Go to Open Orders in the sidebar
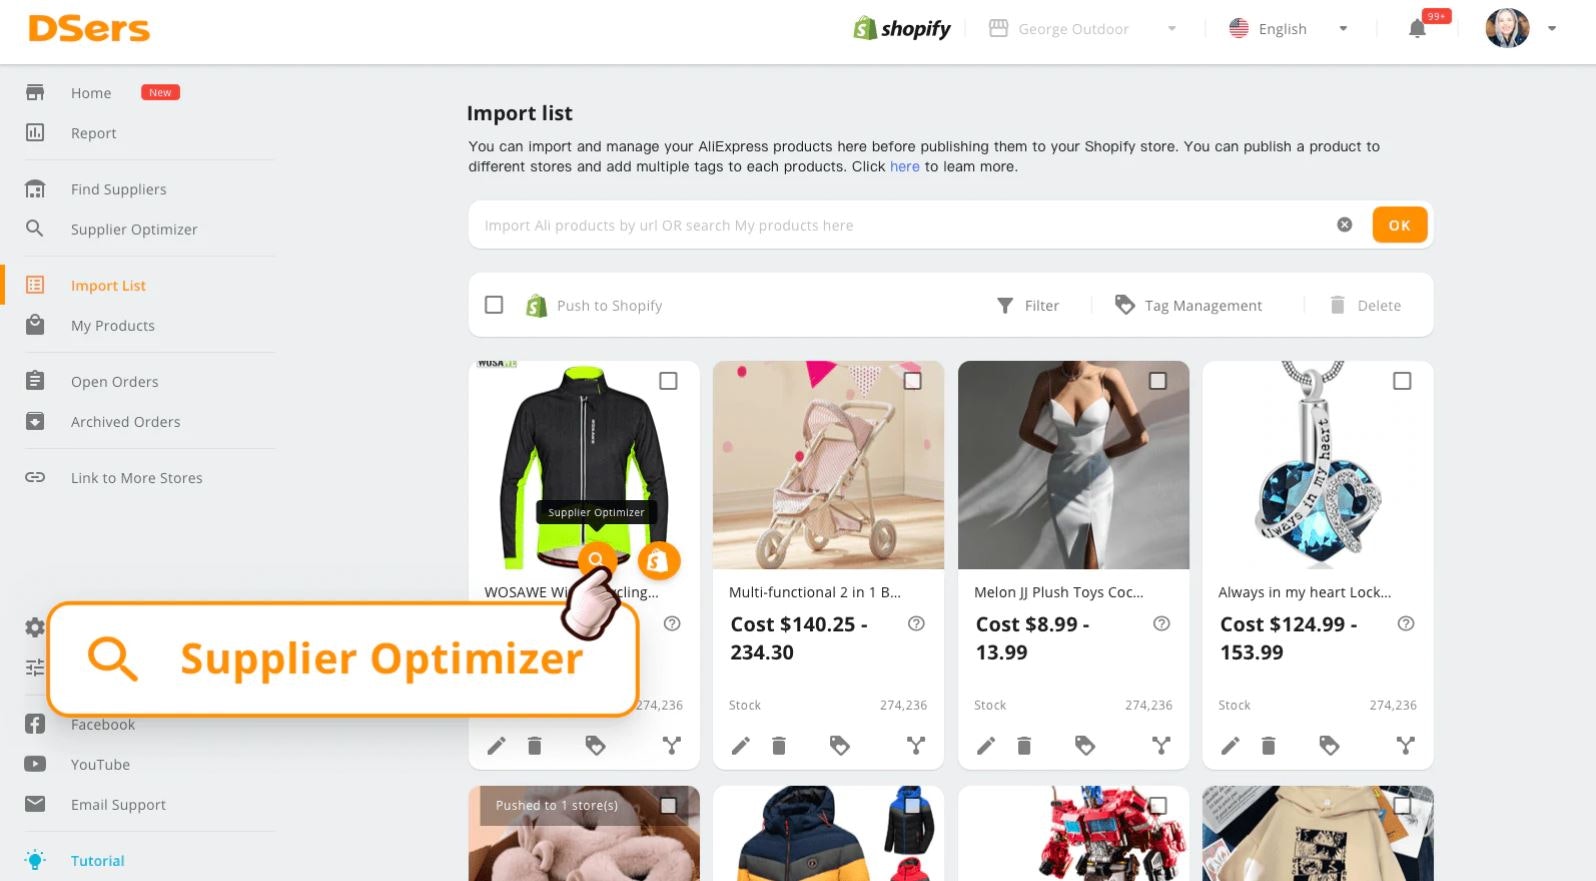Viewport: 1596px width, 881px height. pos(115,381)
